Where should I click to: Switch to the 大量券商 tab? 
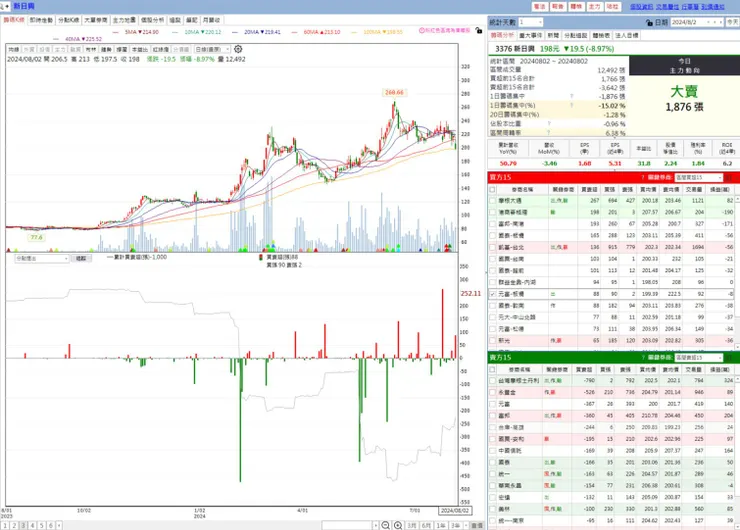(96, 20)
